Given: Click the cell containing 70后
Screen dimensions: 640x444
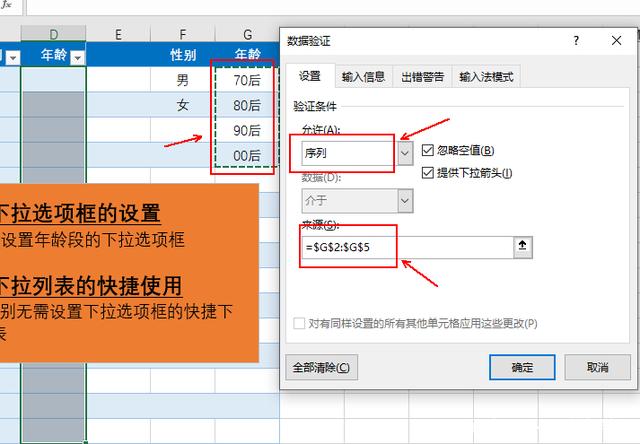Looking at the screenshot, I should point(247,80).
